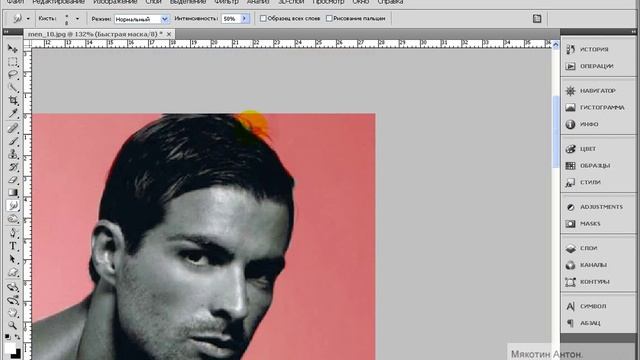Select the Brush tool
640x360 pixels.
pos(13,142)
